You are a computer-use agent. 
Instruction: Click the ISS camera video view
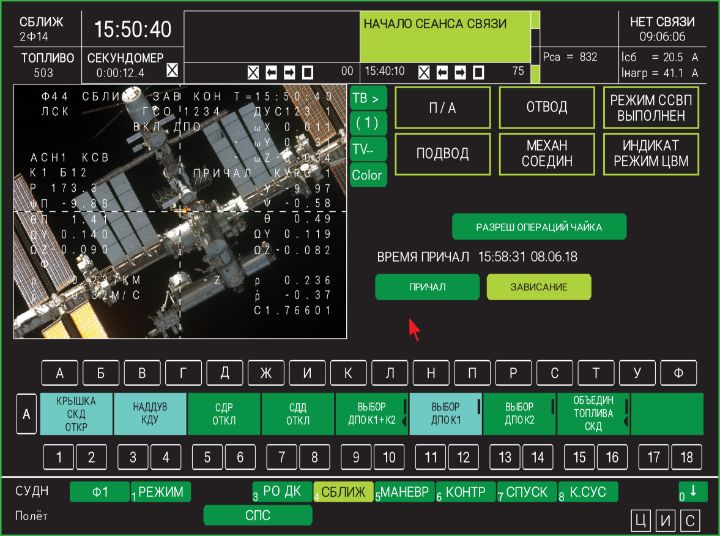[180, 212]
